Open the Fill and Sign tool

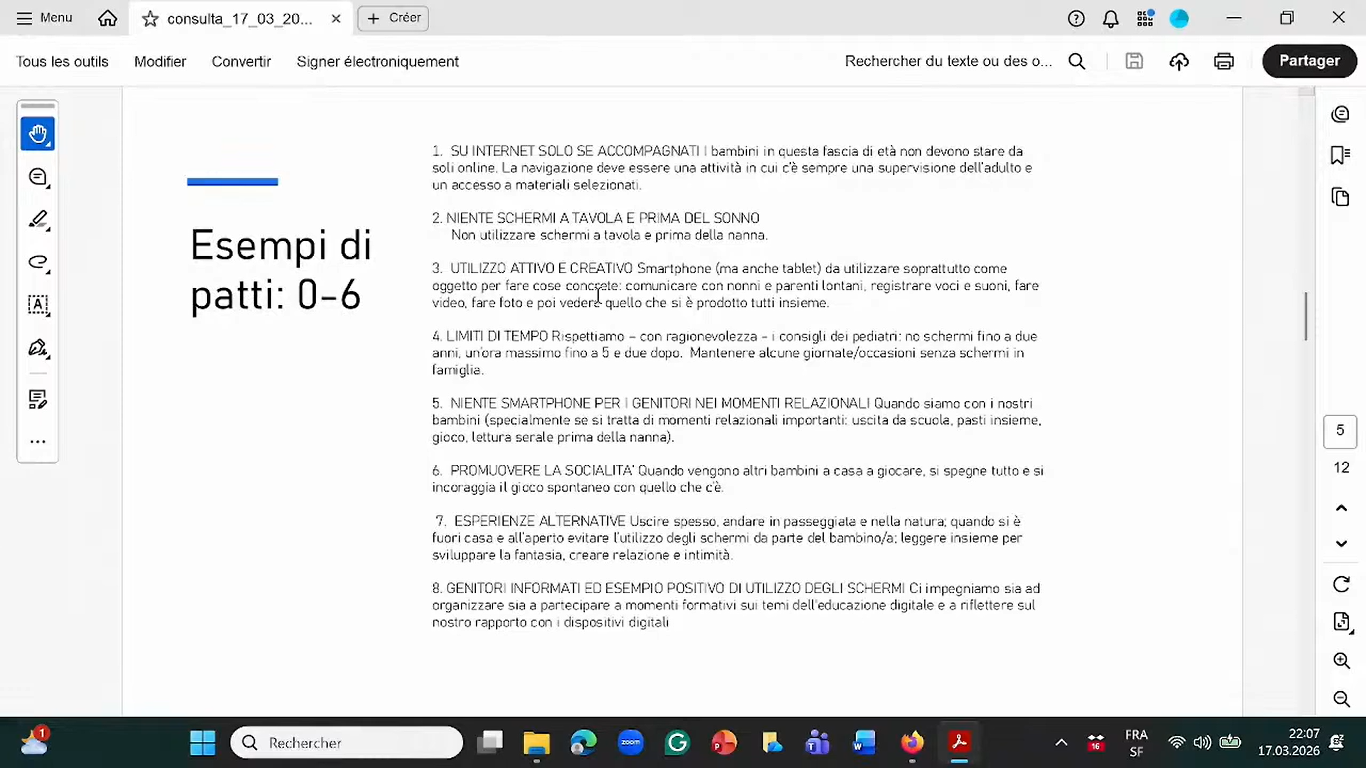coord(38,348)
